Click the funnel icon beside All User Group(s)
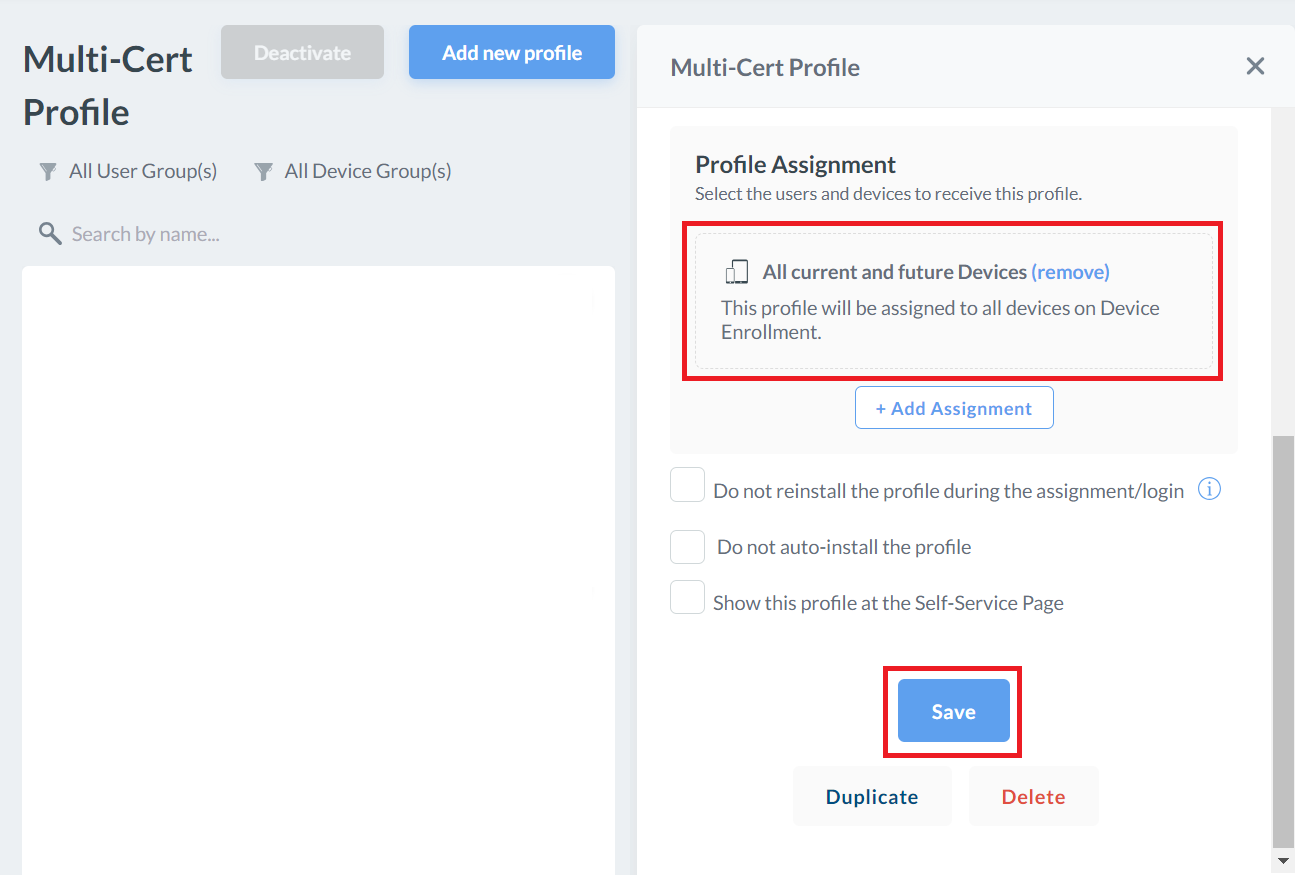The width and height of the screenshot is (1295, 875). click(47, 172)
